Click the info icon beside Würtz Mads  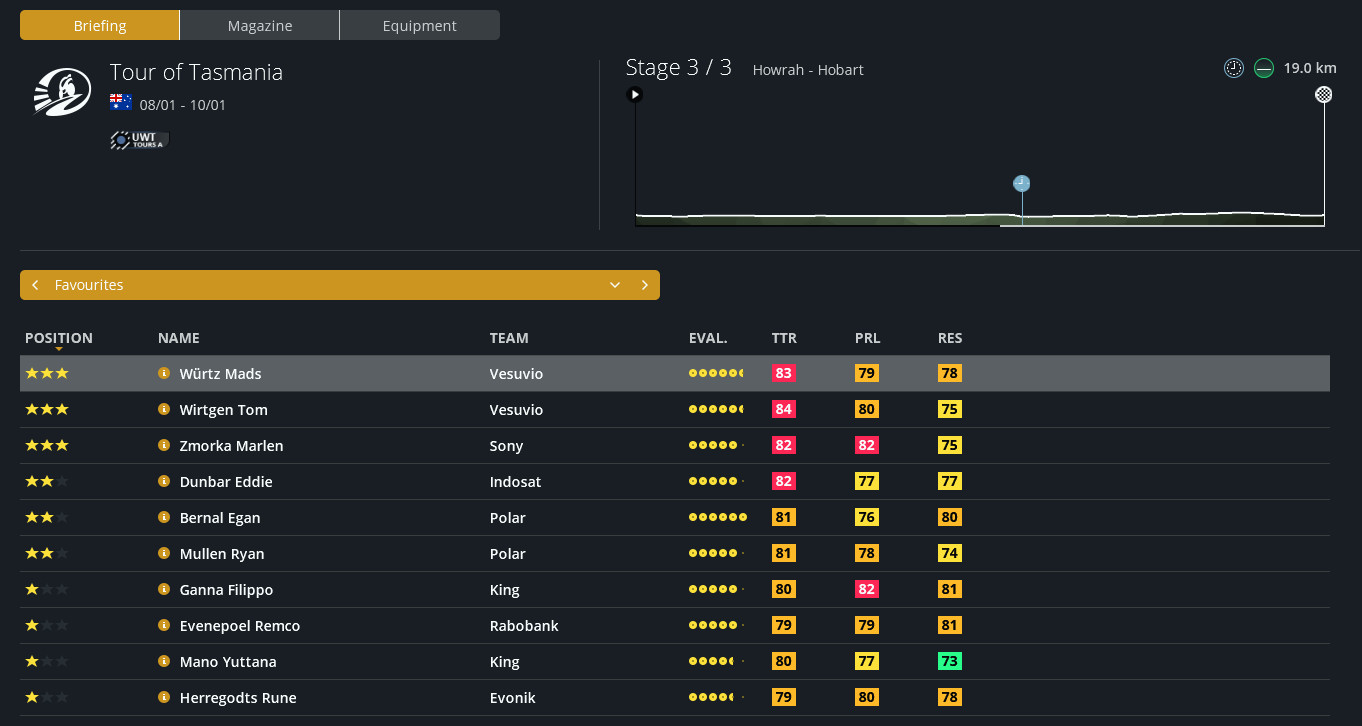pyautogui.click(x=164, y=373)
